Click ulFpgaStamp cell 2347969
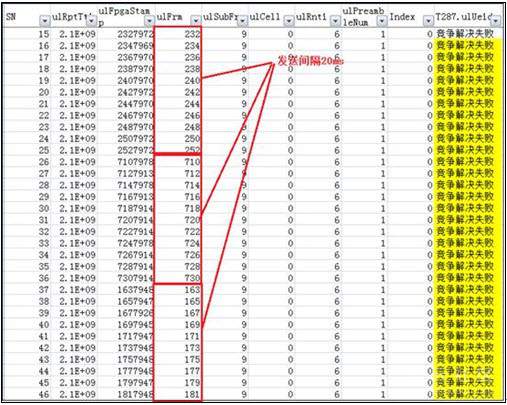This screenshot has width=507, height=405. (x=135, y=46)
